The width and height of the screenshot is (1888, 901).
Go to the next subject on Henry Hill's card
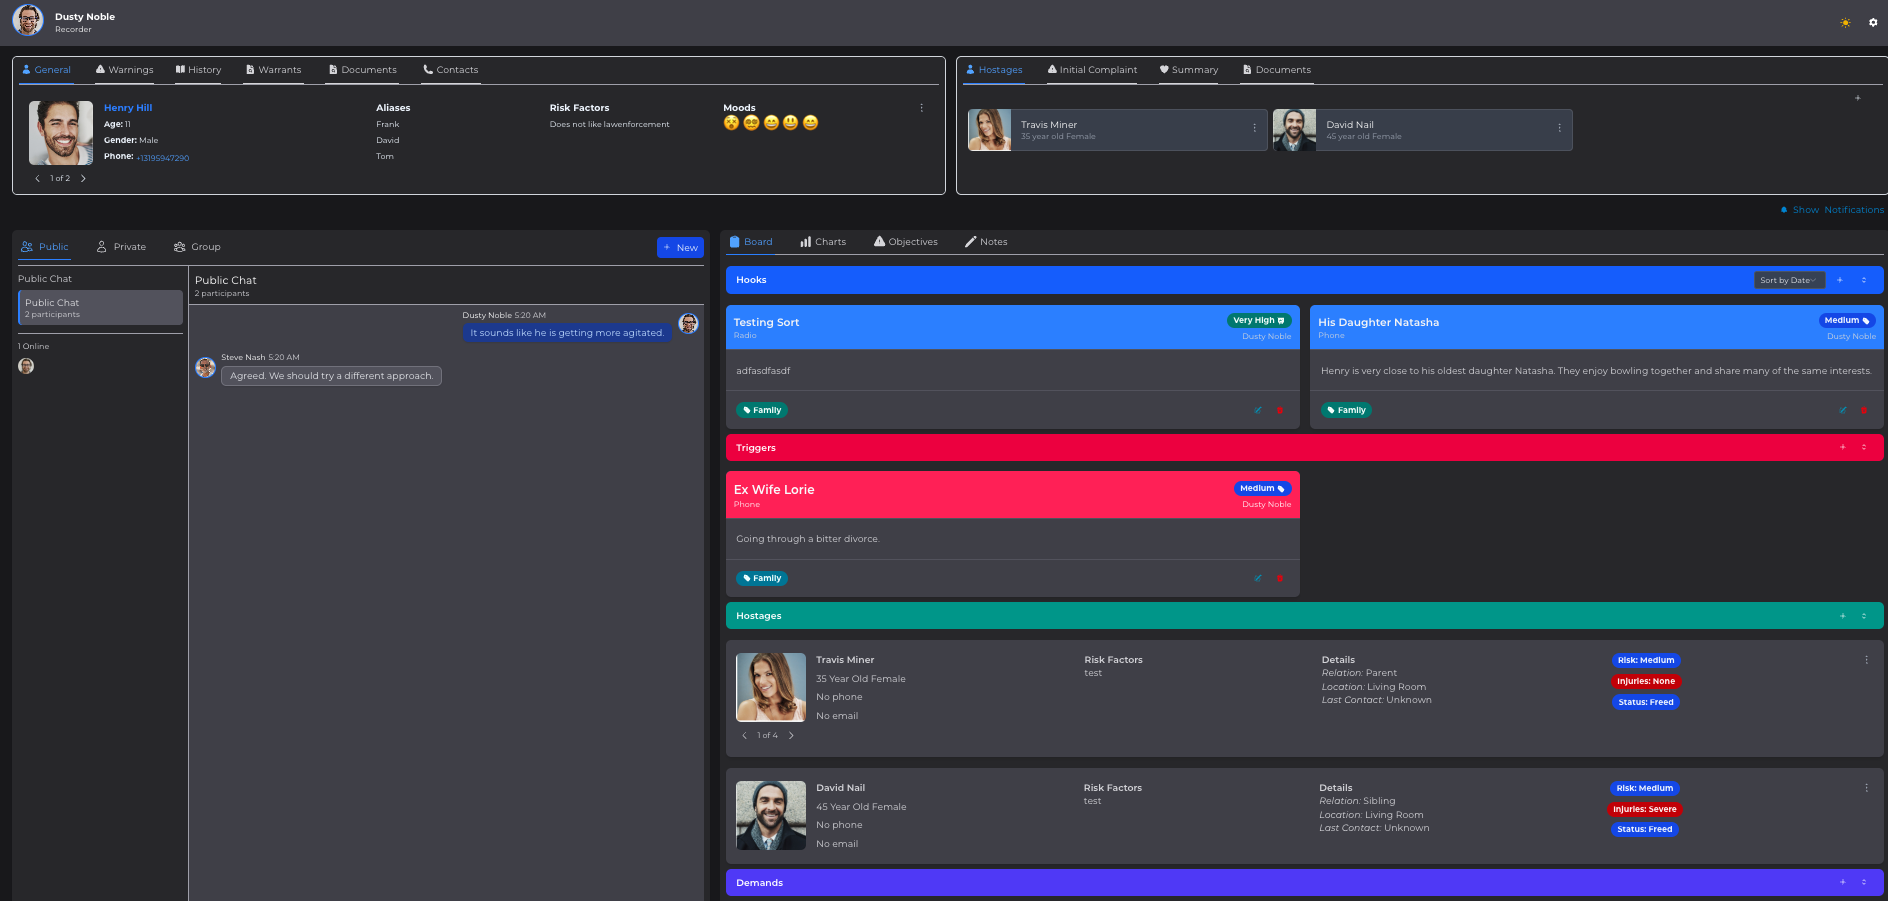(x=83, y=178)
